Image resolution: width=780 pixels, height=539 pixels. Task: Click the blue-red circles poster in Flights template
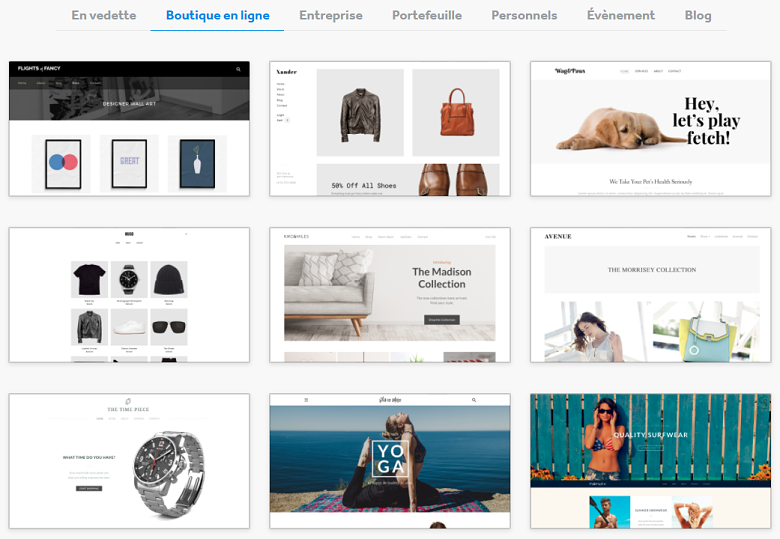[x=63, y=164]
